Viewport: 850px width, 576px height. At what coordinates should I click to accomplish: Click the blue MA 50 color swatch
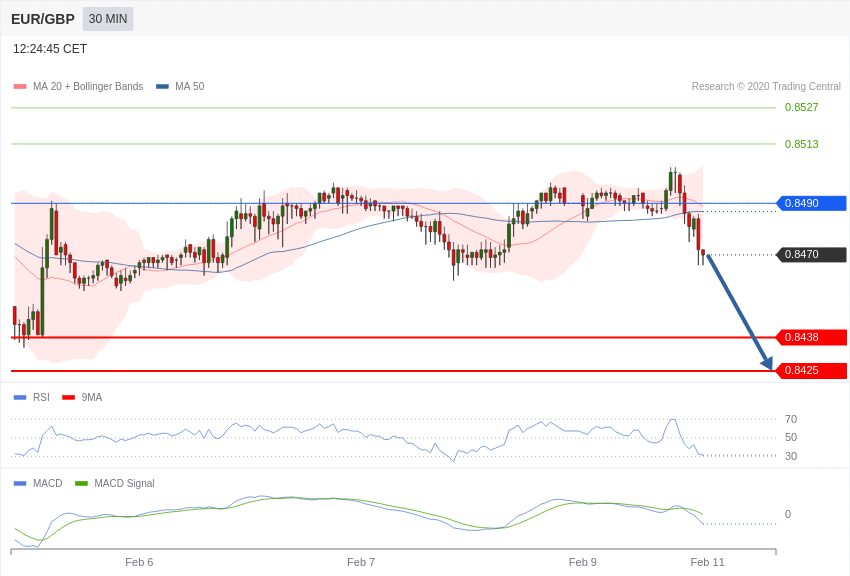tap(162, 87)
